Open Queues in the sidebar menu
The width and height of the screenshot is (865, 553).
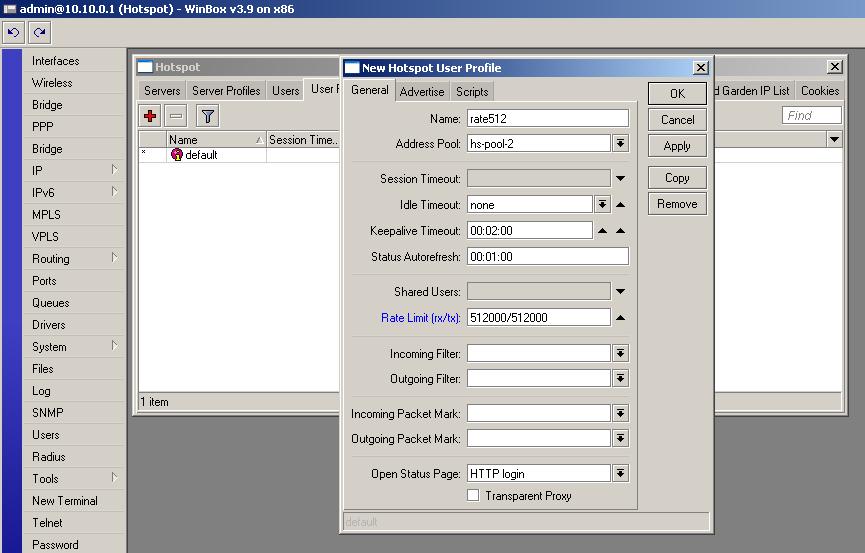click(51, 302)
